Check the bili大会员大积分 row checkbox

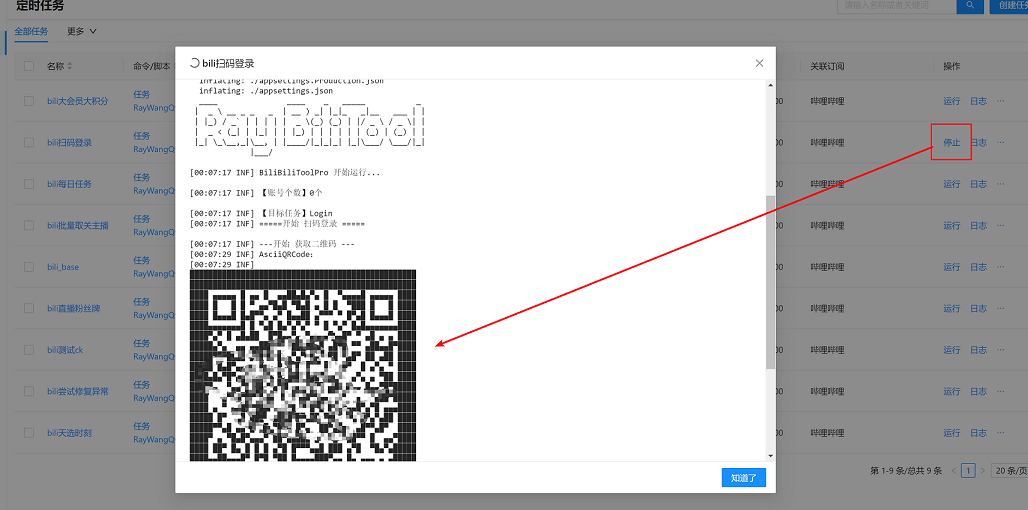[29, 101]
